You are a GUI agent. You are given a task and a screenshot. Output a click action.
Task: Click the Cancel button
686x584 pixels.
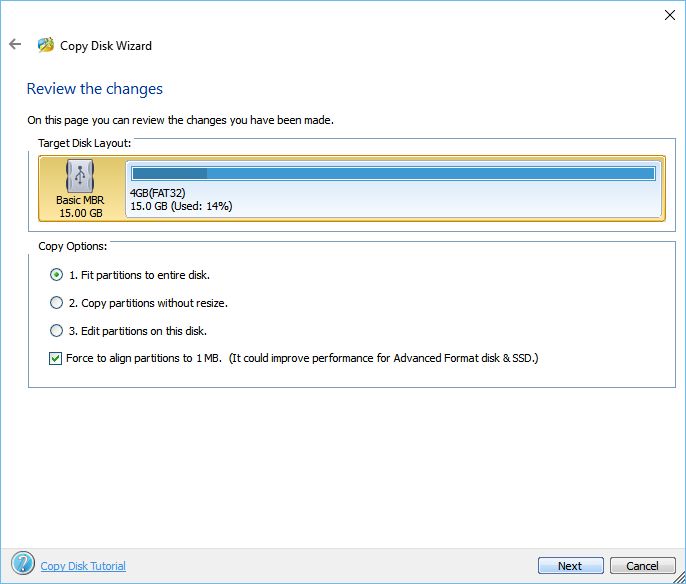[x=642, y=566]
